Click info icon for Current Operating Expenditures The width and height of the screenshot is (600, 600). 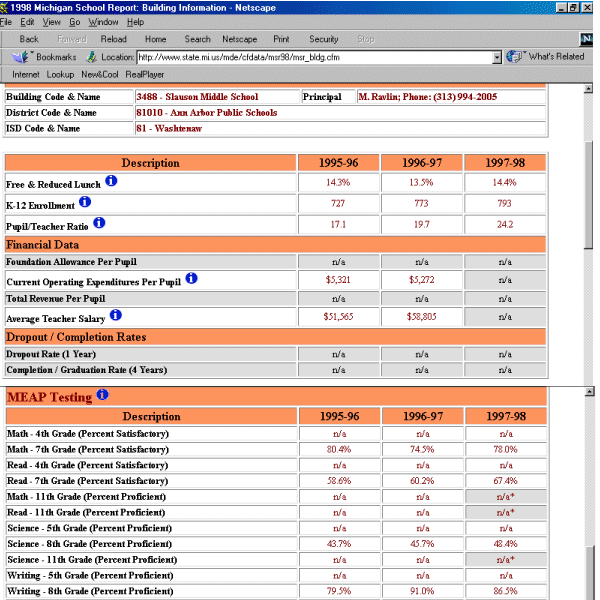point(191,279)
